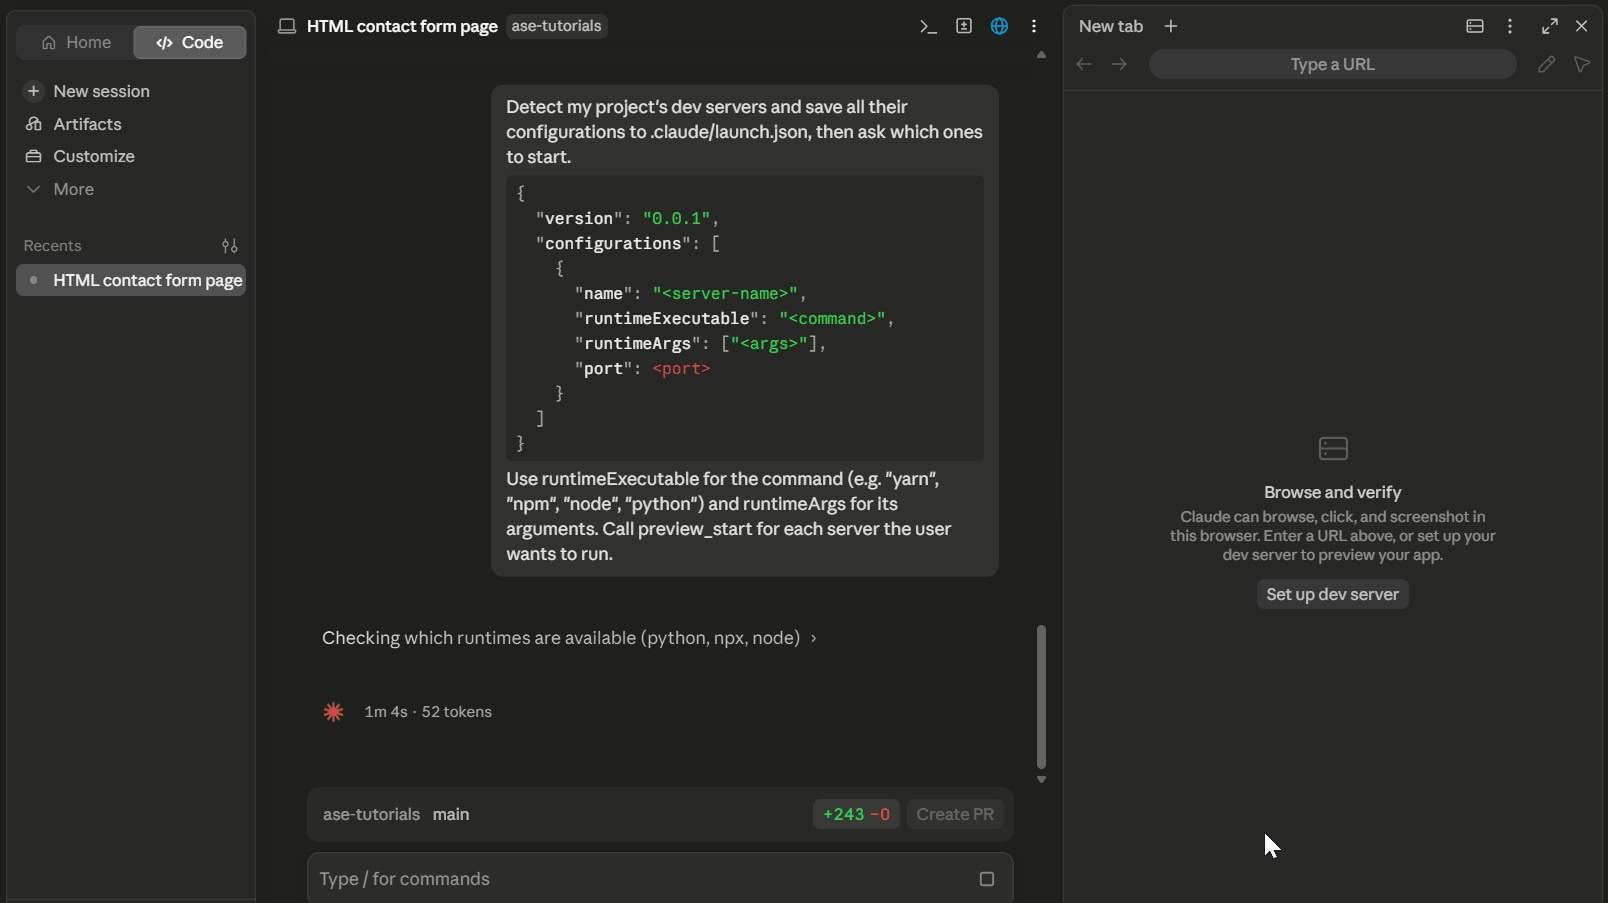The height and width of the screenshot is (903, 1608).
Task: Focus the Type a URL field
Action: pos(1332,65)
